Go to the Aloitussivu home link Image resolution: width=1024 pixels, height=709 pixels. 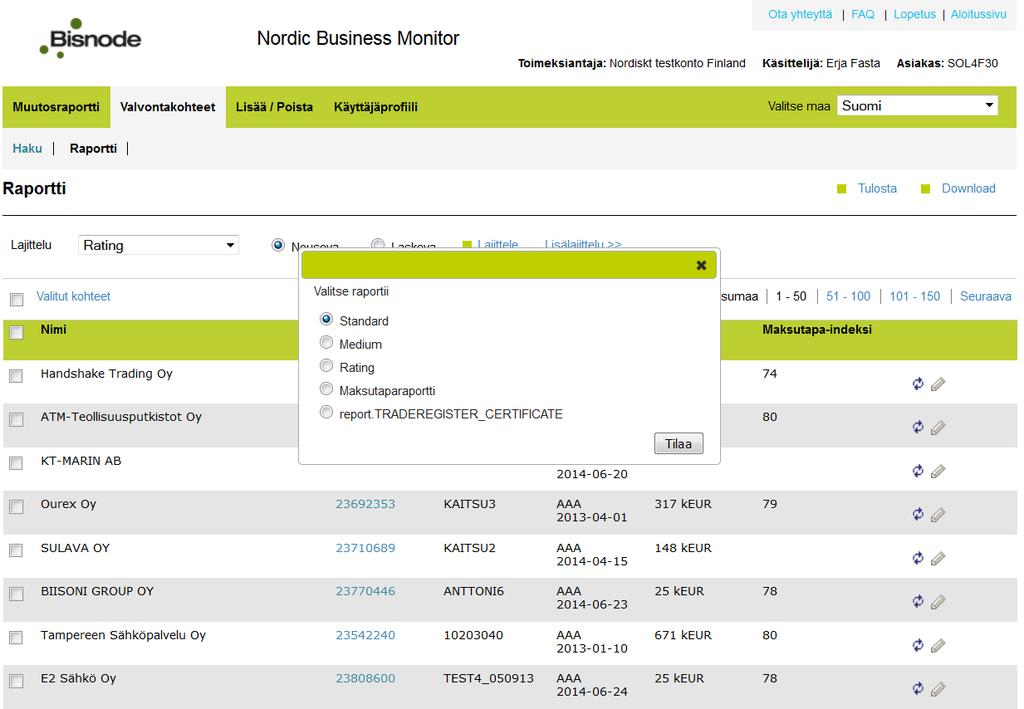click(x=978, y=14)
